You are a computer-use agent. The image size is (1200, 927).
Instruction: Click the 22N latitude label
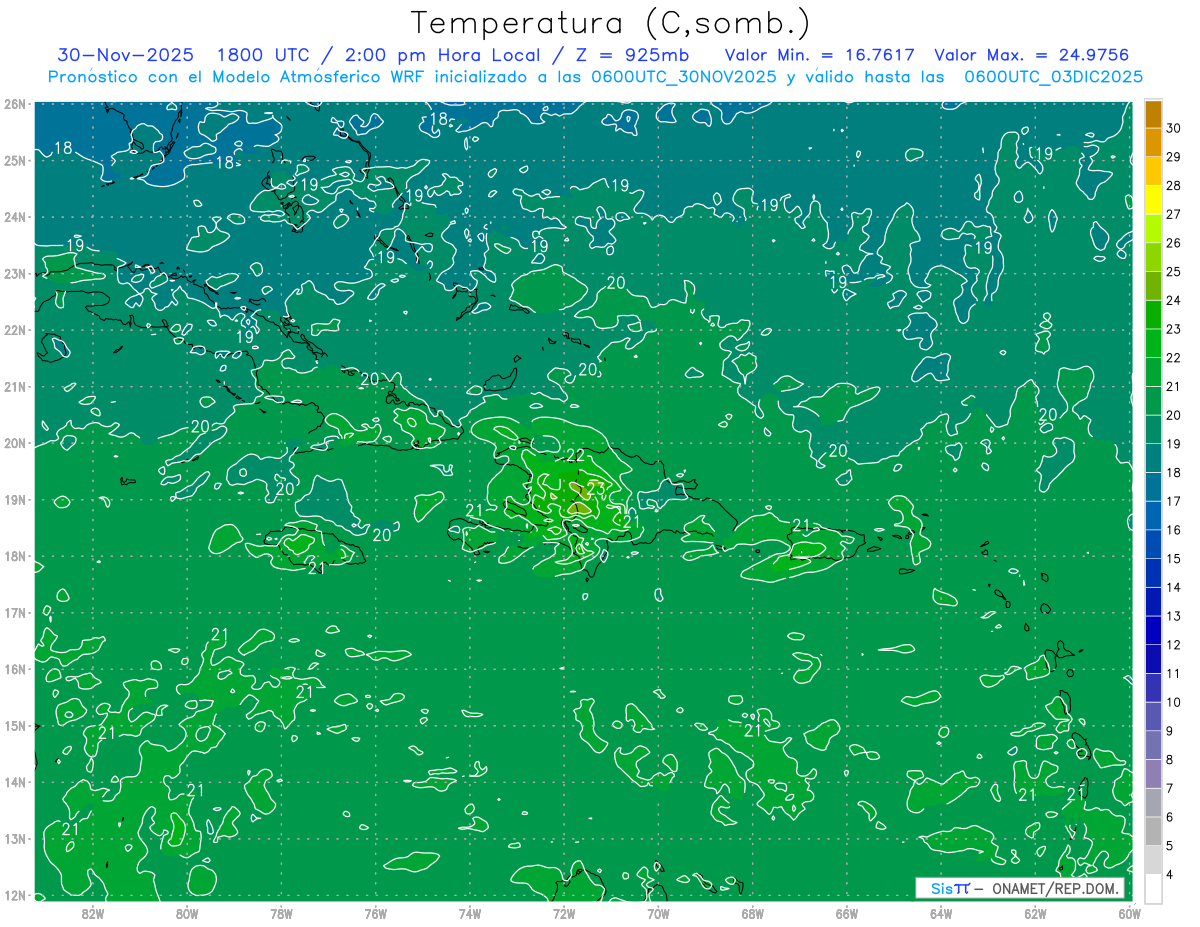[x=15, y=330]
